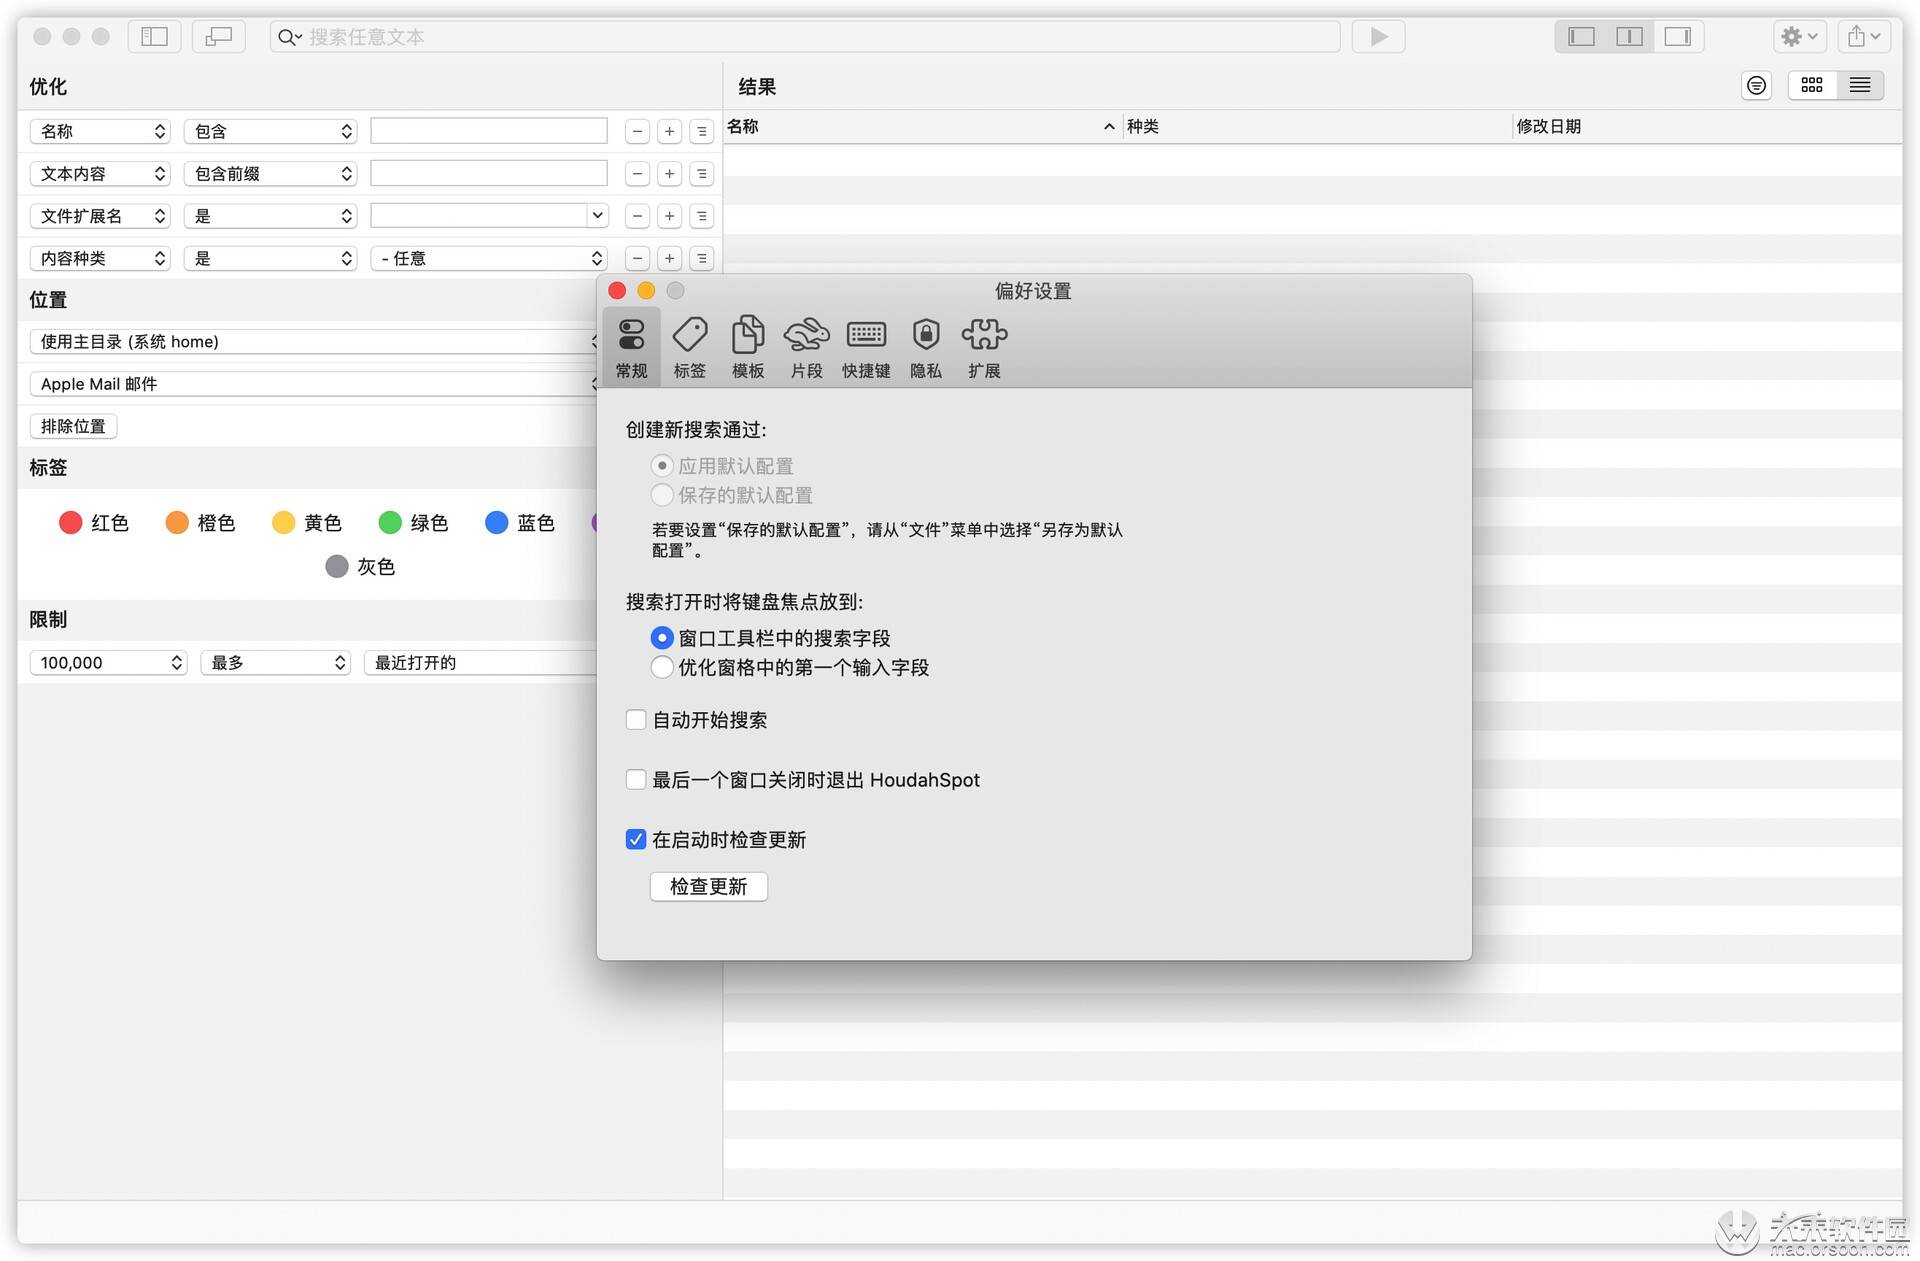
Task: Switch results to grid view
Action: [1812, 86]
